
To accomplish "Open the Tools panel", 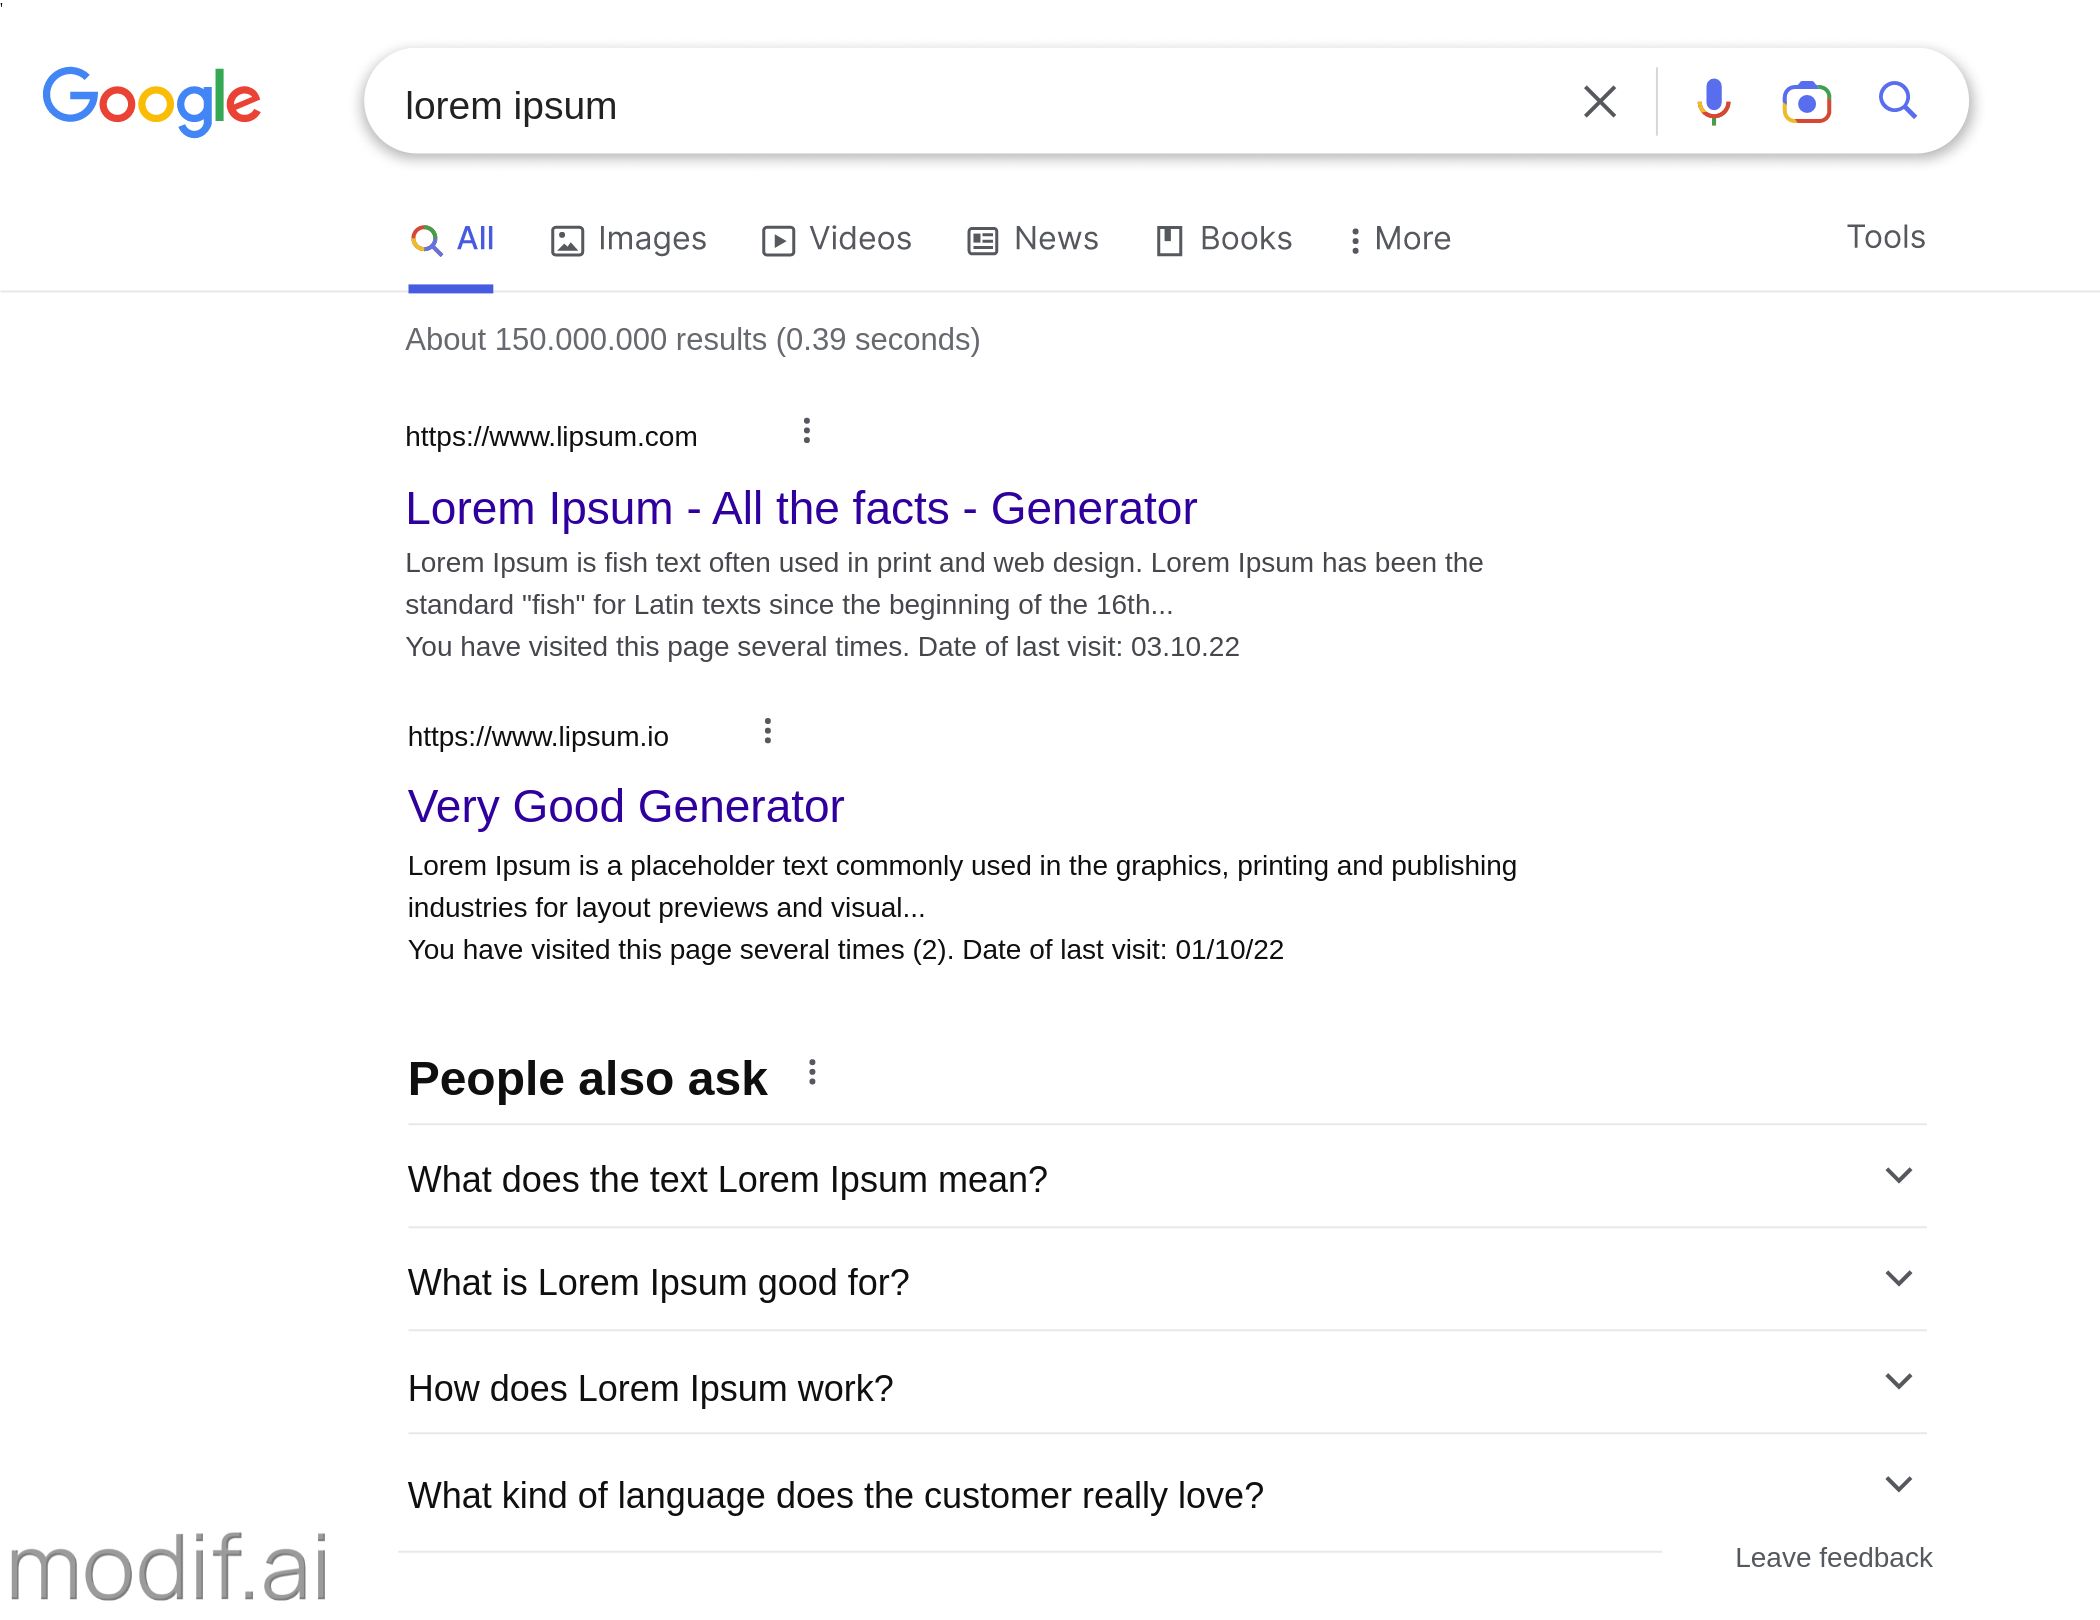I will pos(1884,237).
